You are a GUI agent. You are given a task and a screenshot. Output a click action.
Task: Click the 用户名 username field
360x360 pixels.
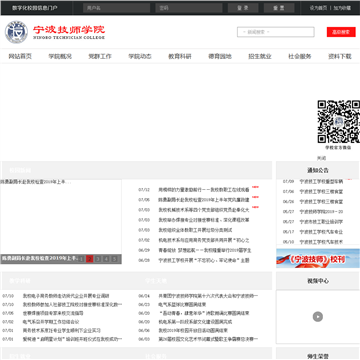[116, 8]
